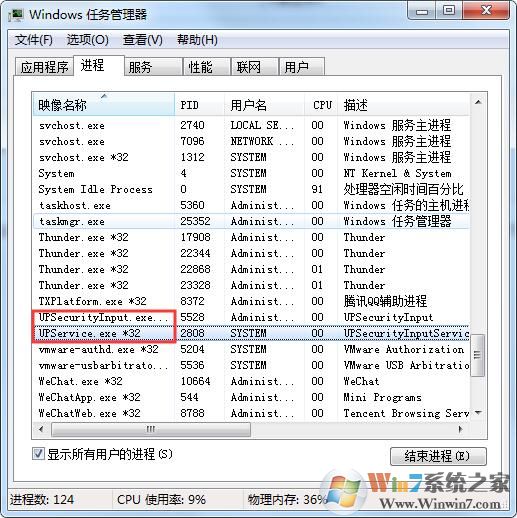Select Thunder.exe with PID 22868
The width and height of the screenshot is (517, 518).
251,269
